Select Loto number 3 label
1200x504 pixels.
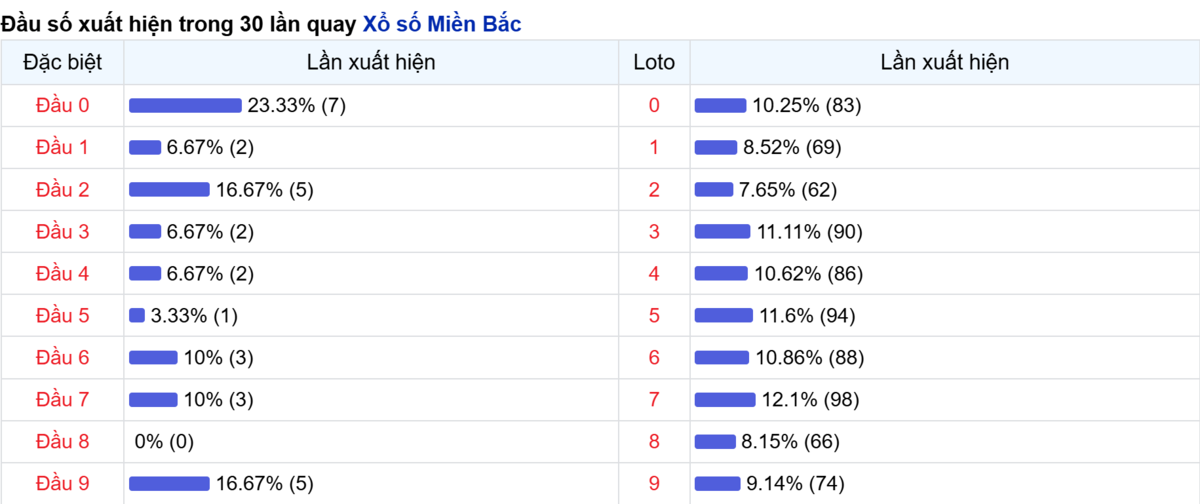pyautogui.click(x=654, y=231)
